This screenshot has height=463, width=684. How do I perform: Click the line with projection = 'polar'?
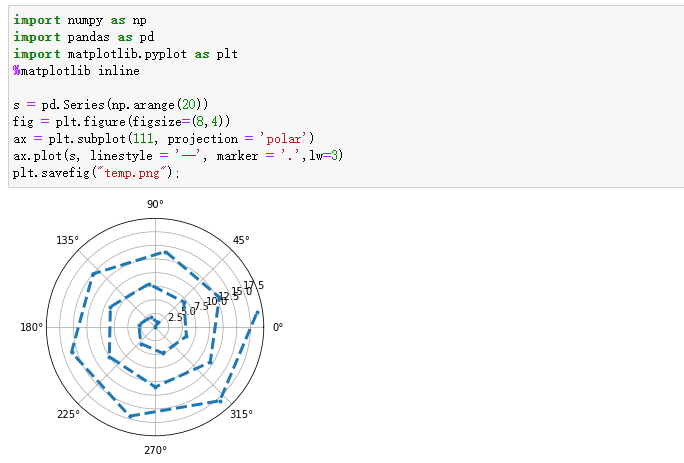click(x=164, y=139)
